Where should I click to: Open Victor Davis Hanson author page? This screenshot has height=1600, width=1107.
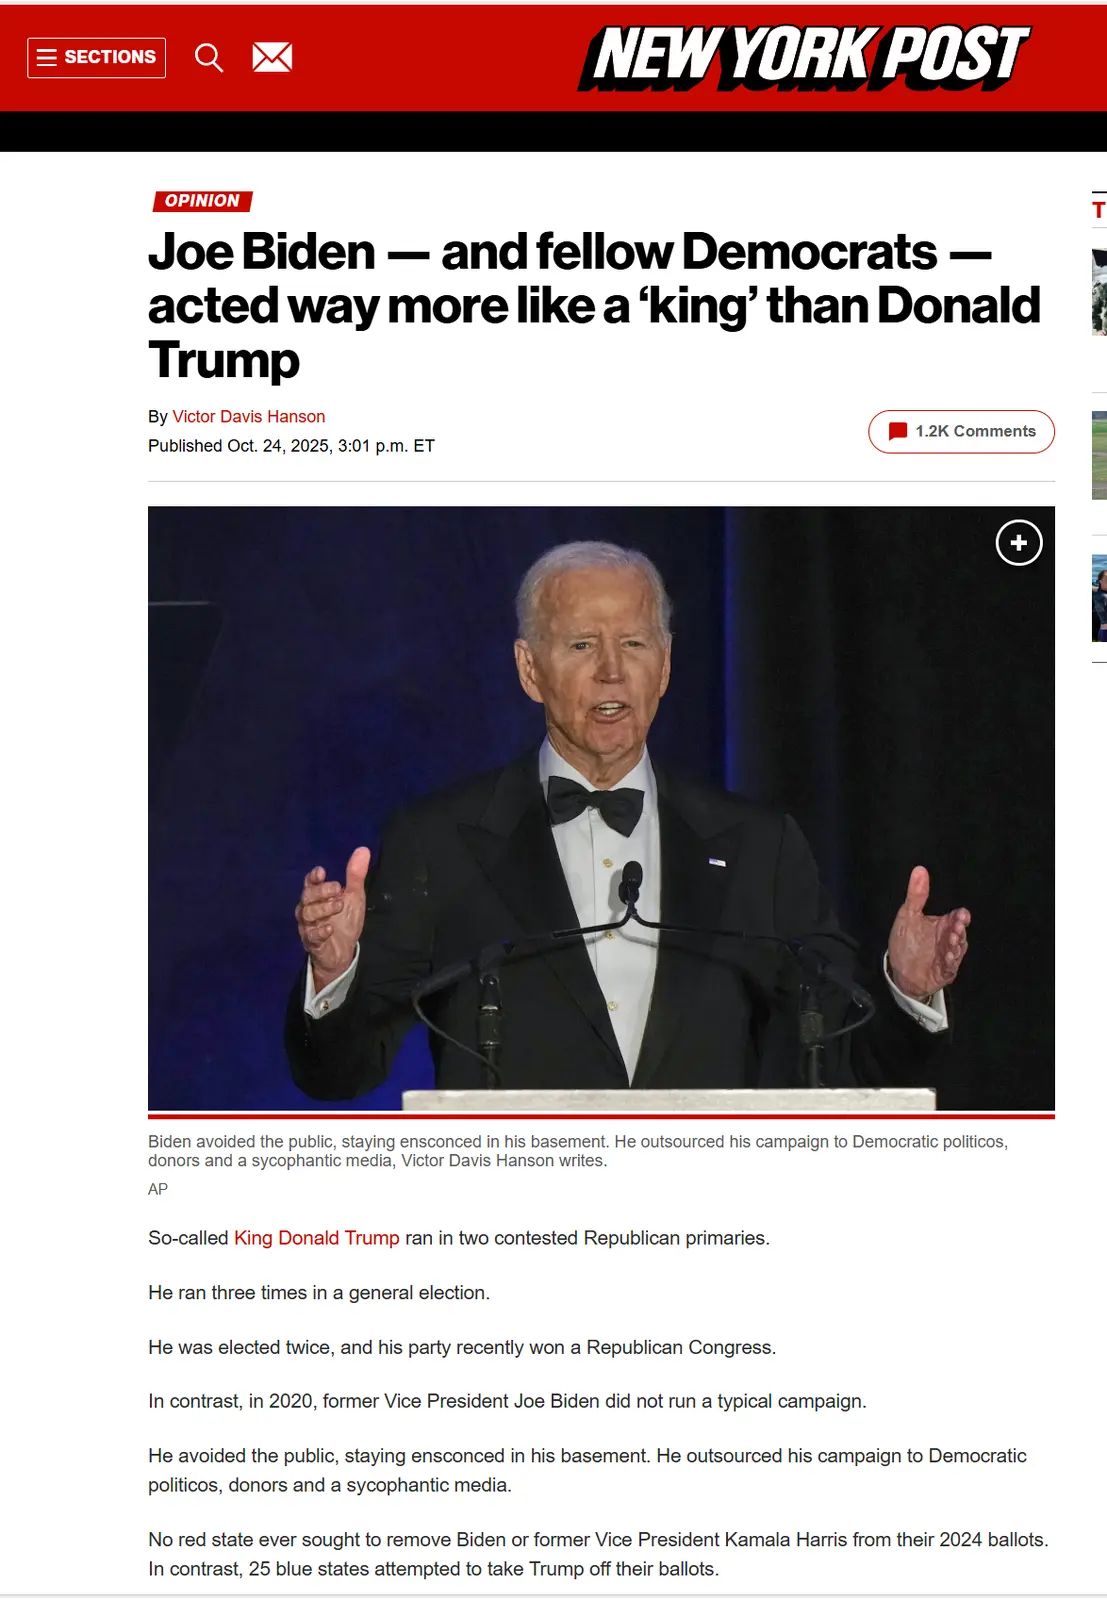[x=249, y=417]
